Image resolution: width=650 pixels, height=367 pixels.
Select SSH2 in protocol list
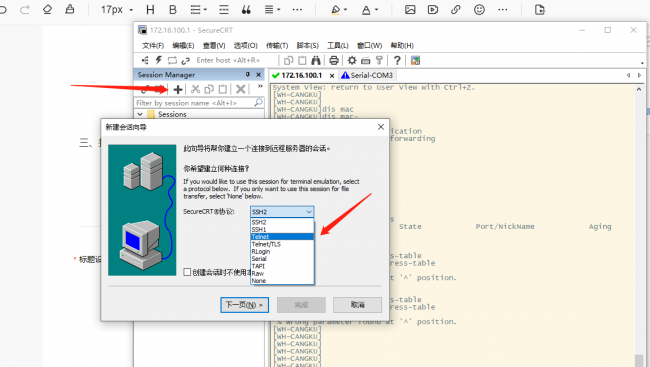[282, 222]
